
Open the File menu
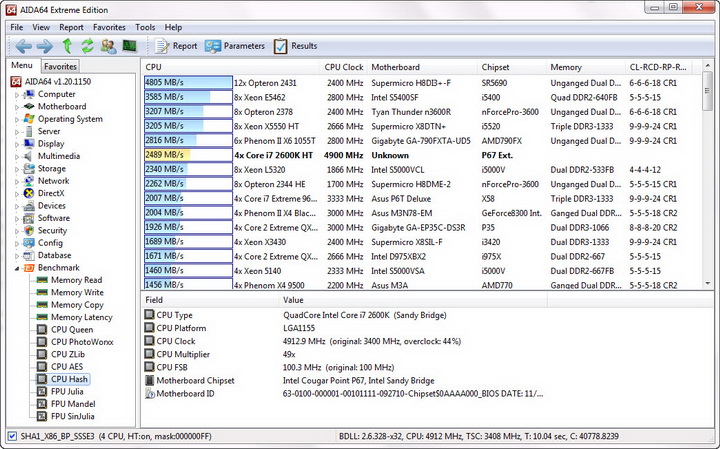[17, 27]
